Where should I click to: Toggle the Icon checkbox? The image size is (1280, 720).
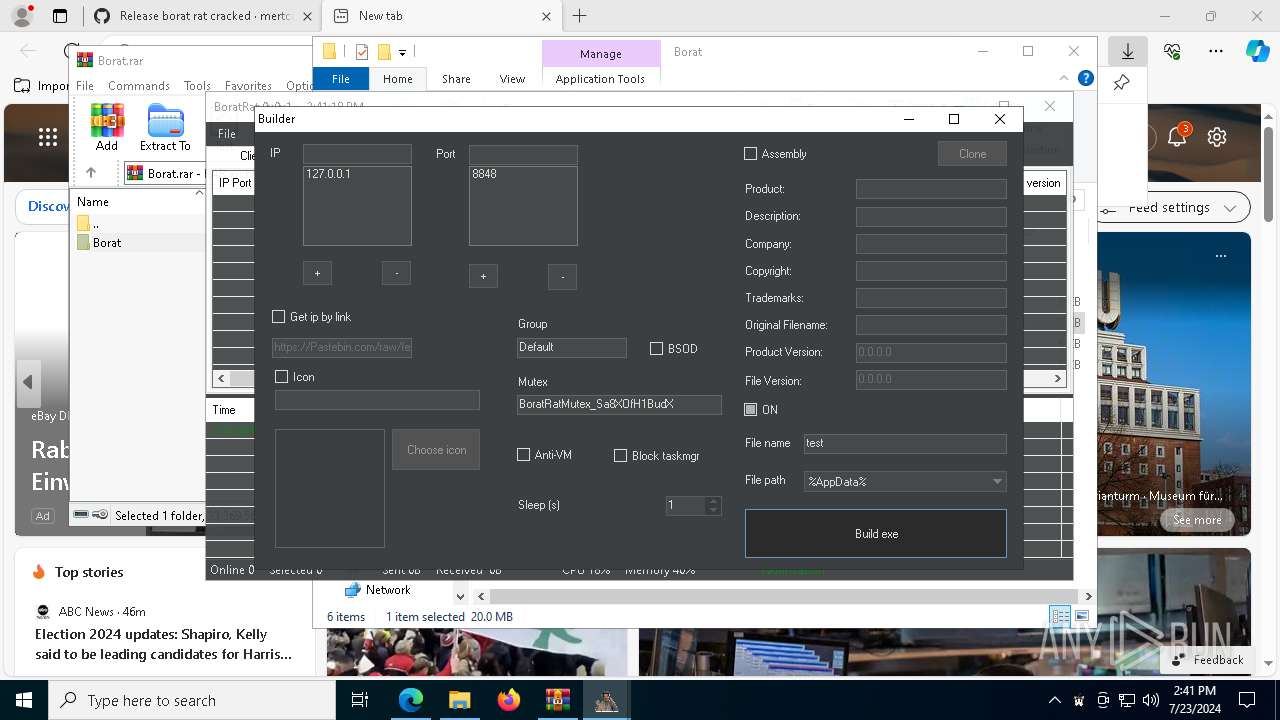point(282,377)
